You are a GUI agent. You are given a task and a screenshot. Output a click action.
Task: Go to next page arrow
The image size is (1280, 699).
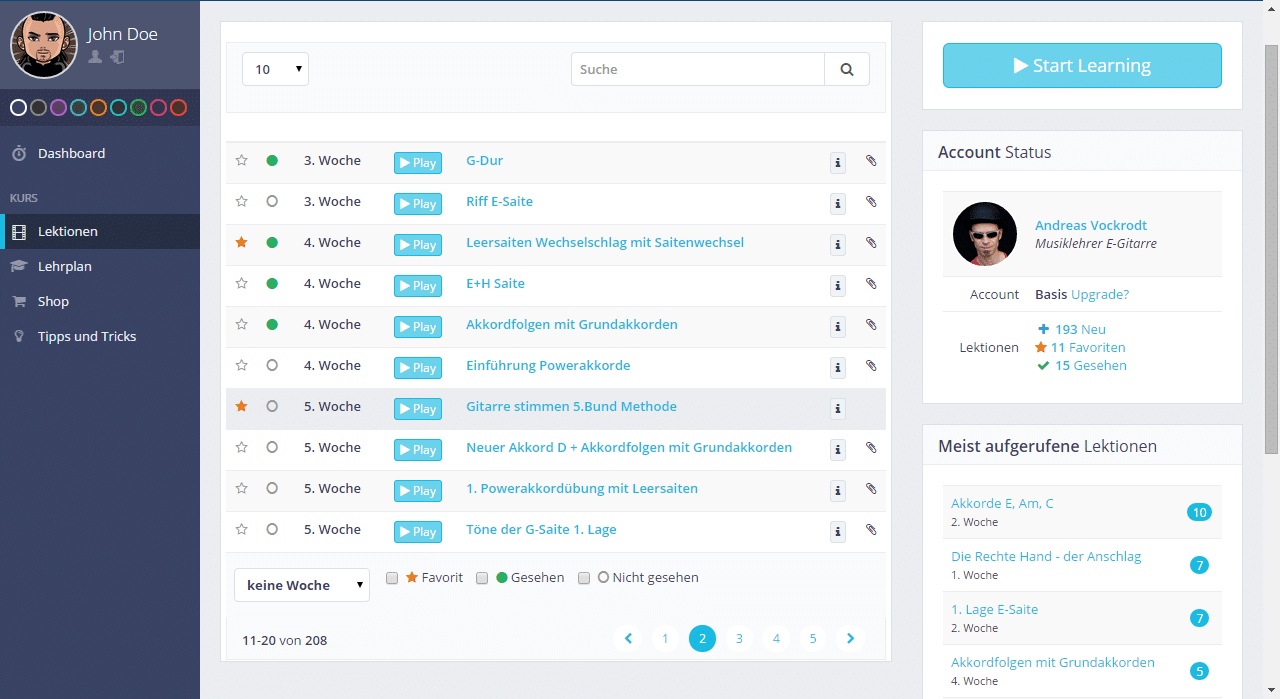(x=850, y=638)
